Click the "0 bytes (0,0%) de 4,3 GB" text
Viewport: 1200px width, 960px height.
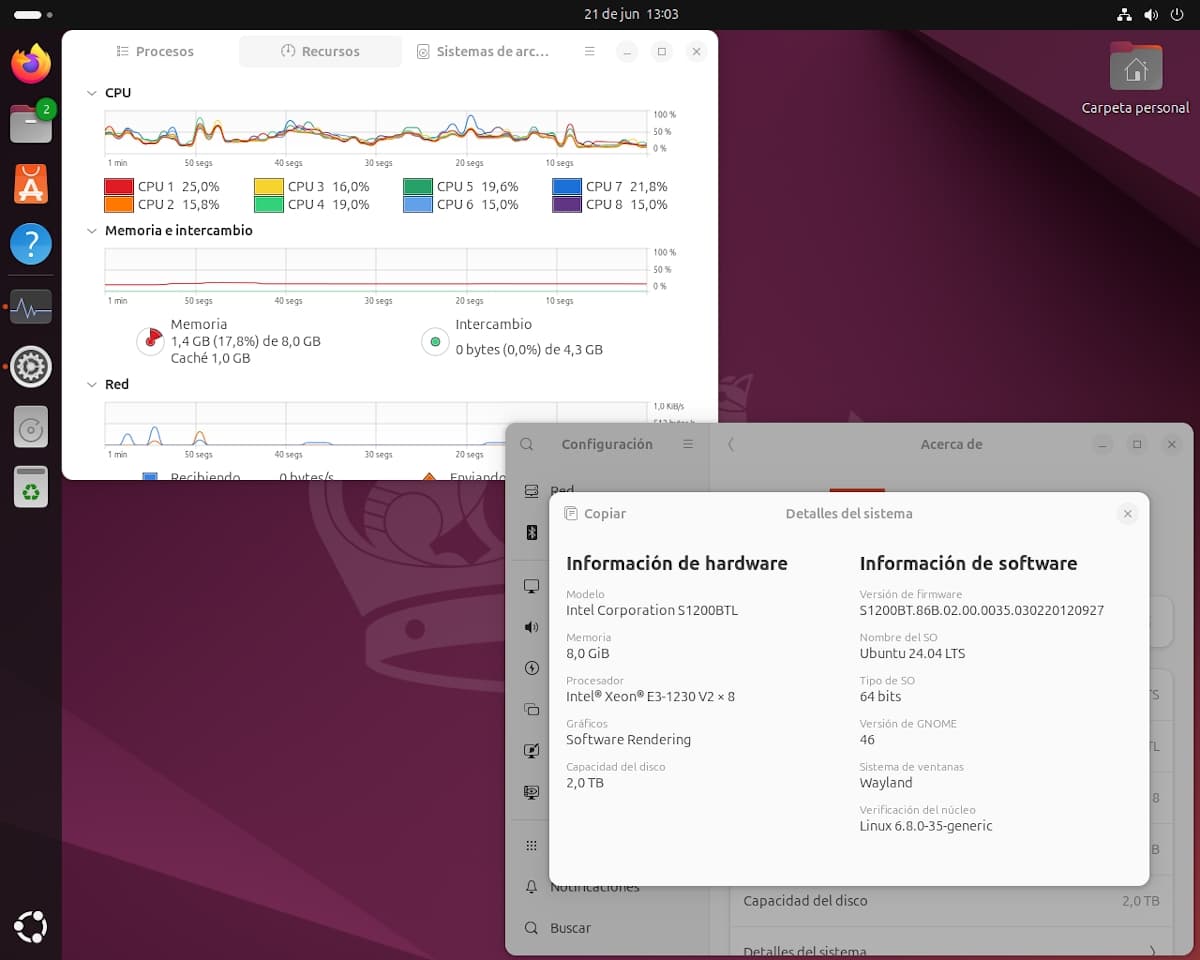(x=529, y=350)
